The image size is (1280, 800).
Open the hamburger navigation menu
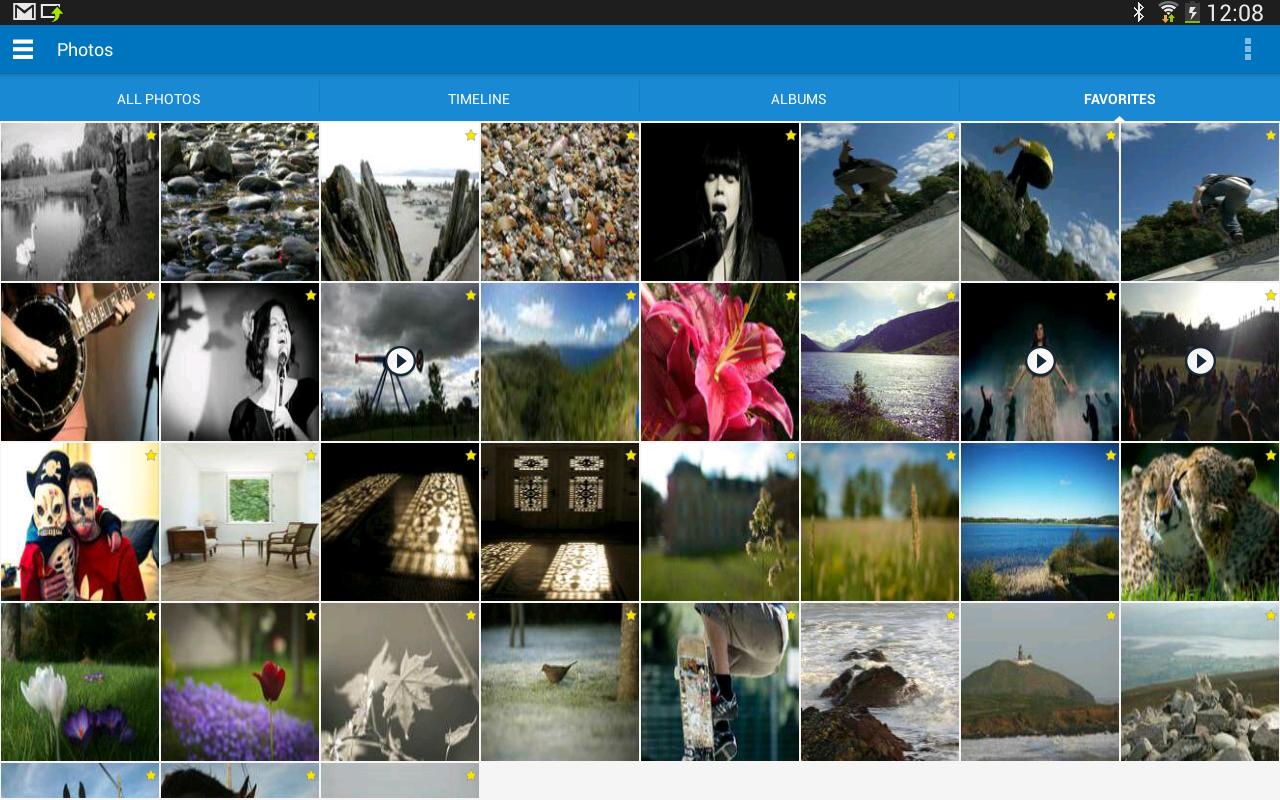tap(23, 50)
